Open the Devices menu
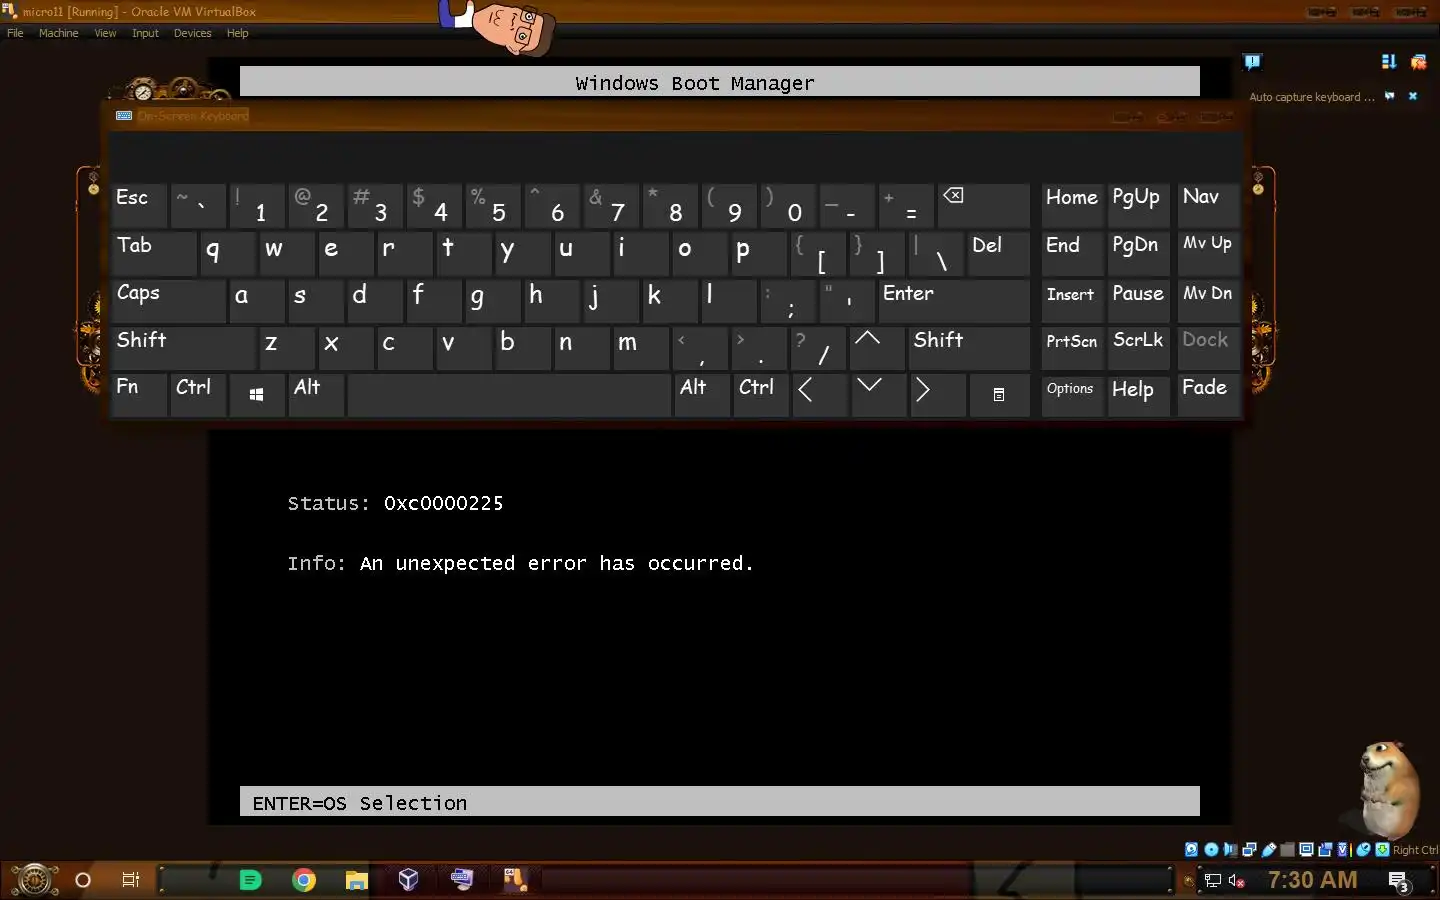 [192, 33]
